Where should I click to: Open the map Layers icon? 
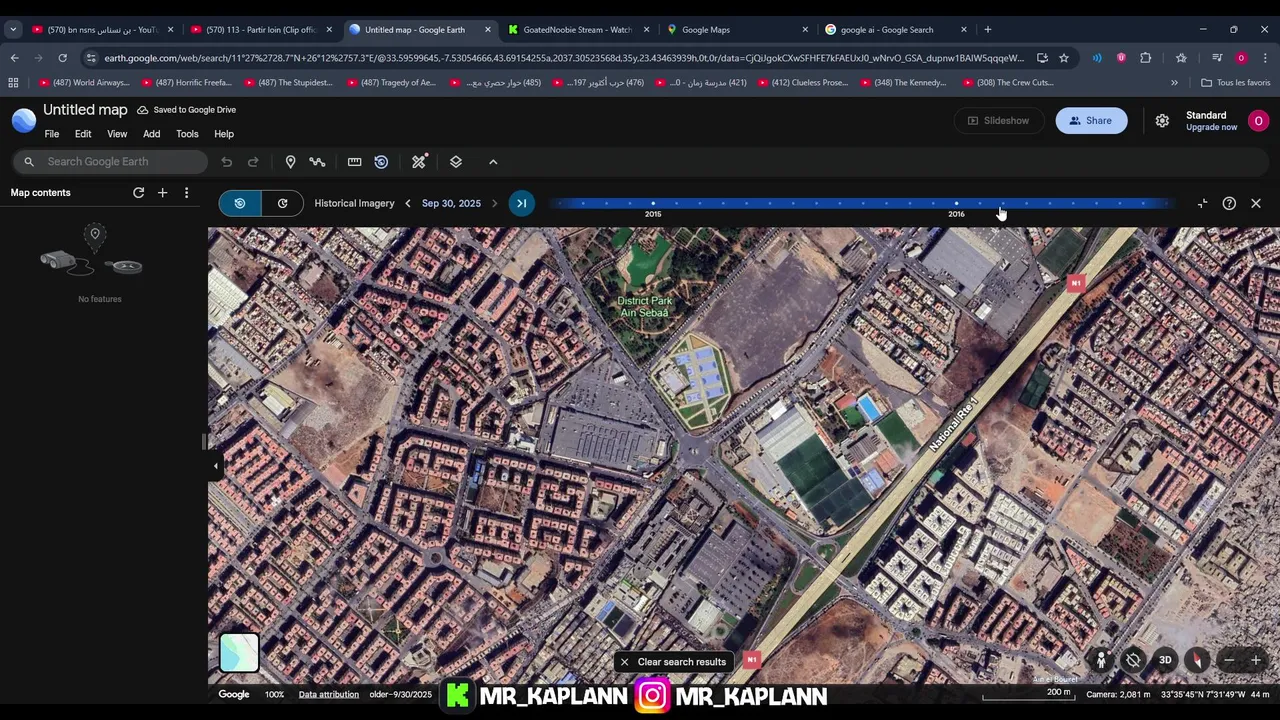click(456, 162)
